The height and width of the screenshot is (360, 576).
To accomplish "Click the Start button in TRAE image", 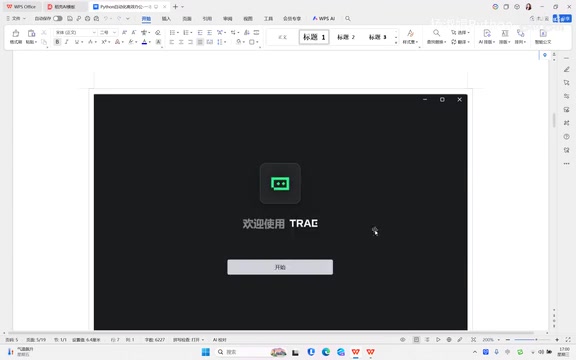I will 280,267.
